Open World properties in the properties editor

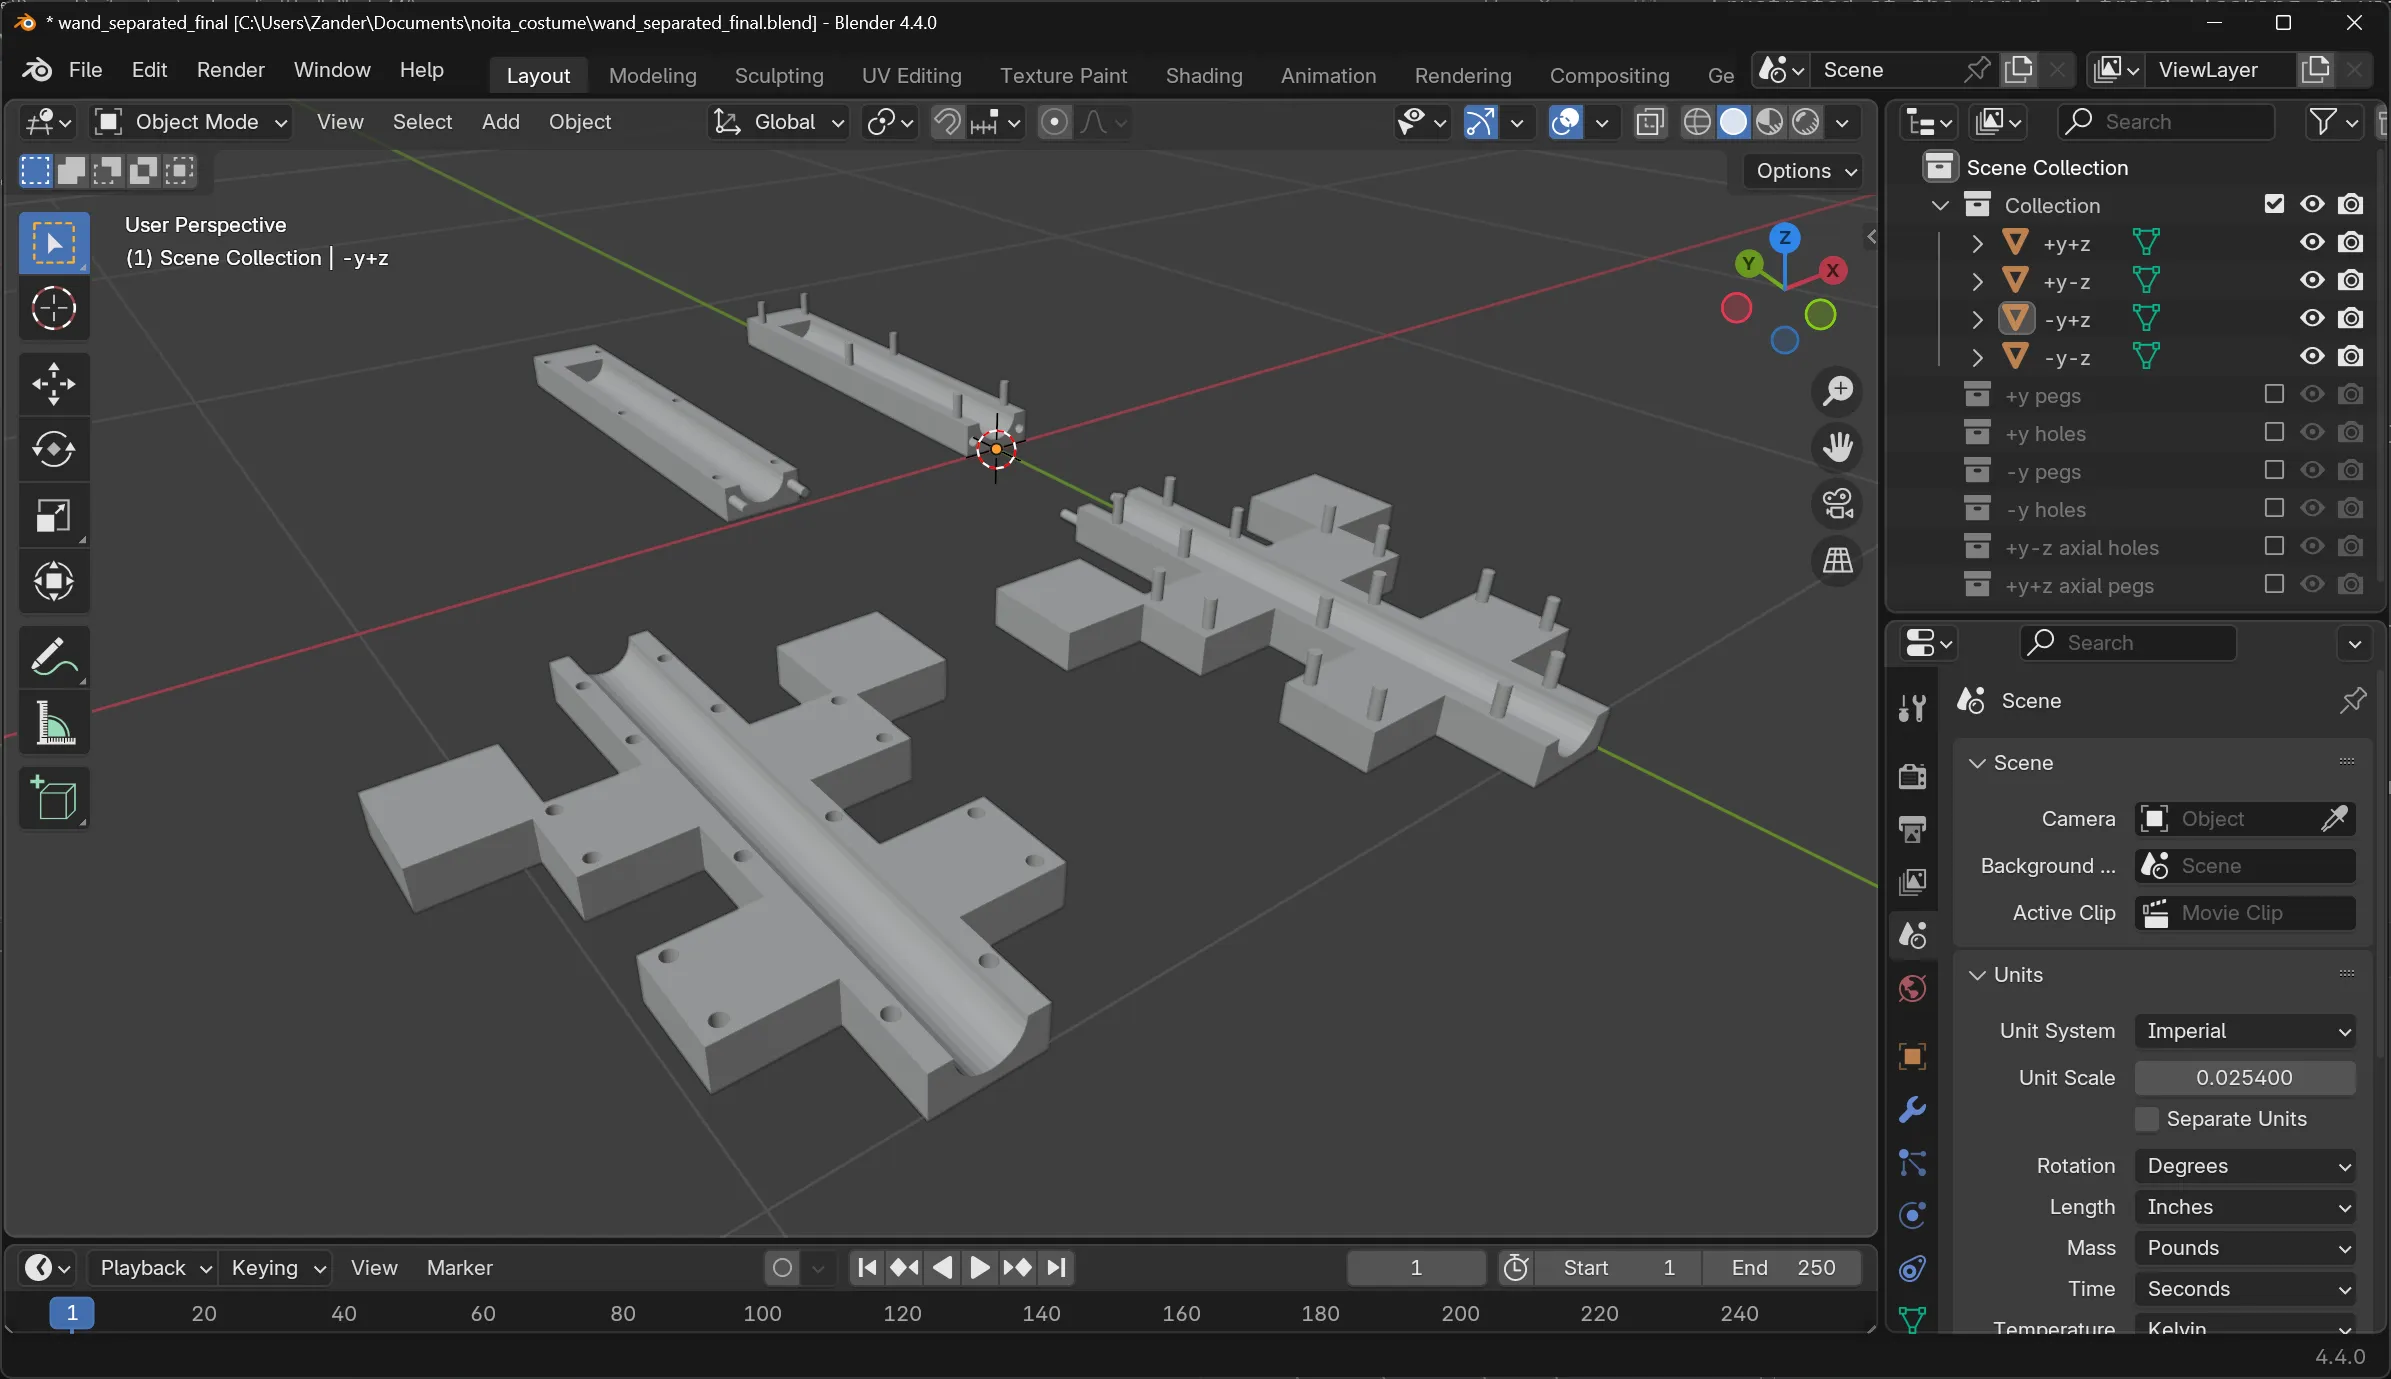tap(1910, 988)
